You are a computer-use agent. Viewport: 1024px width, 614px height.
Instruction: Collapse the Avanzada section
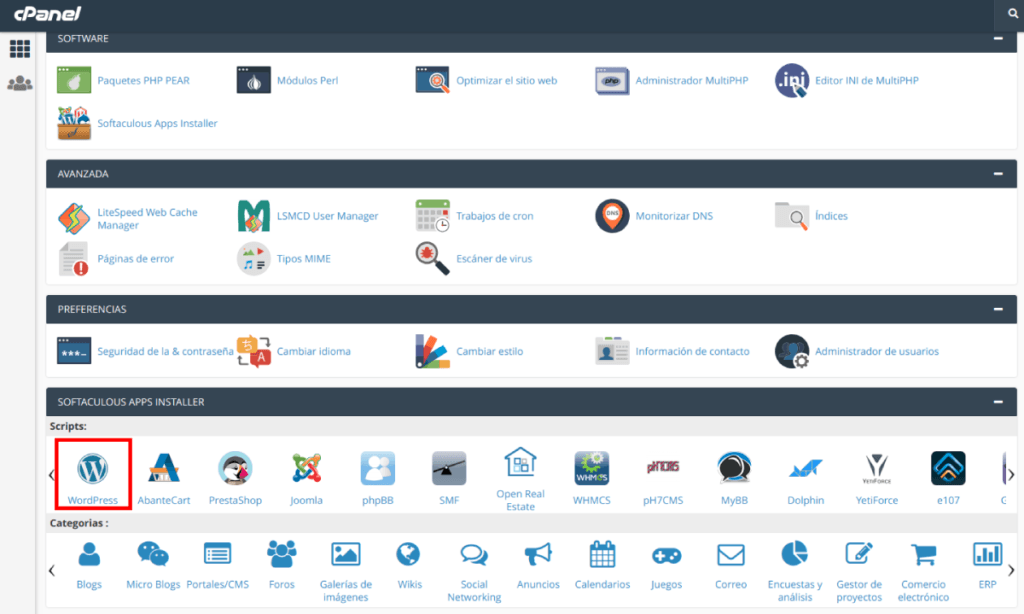[x=997, y=173]
